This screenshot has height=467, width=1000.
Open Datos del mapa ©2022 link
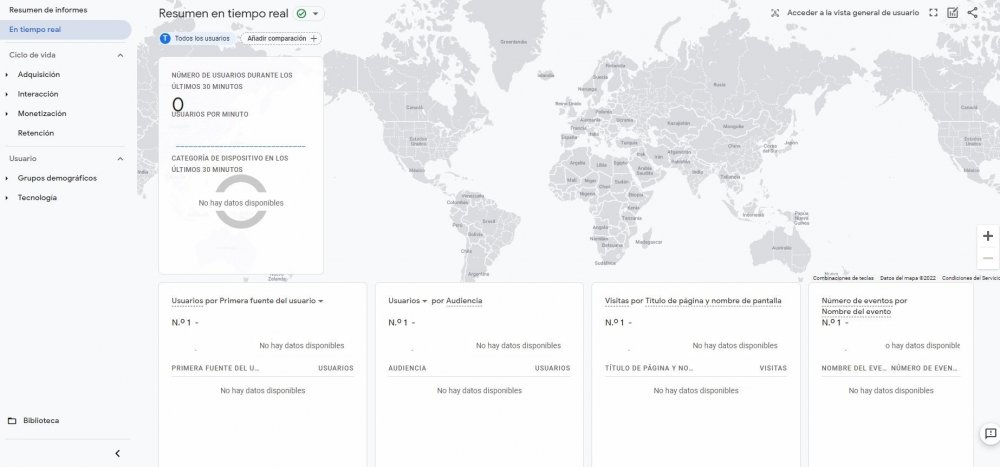point(908,278)
